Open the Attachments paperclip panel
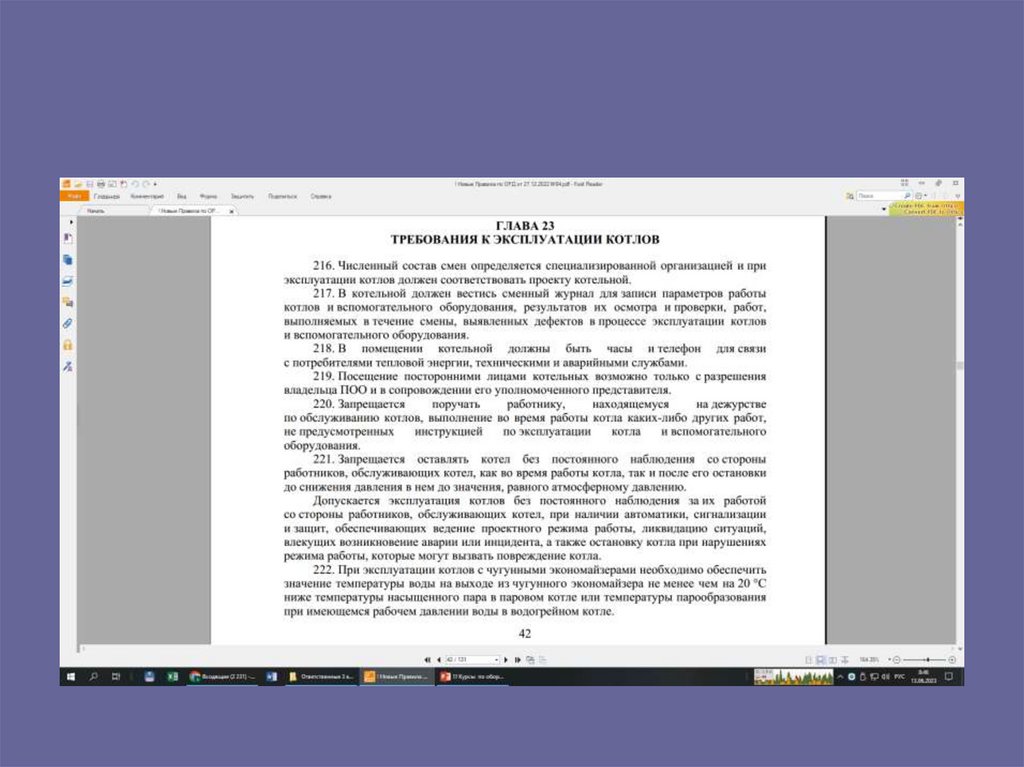 tap(68, 323)
